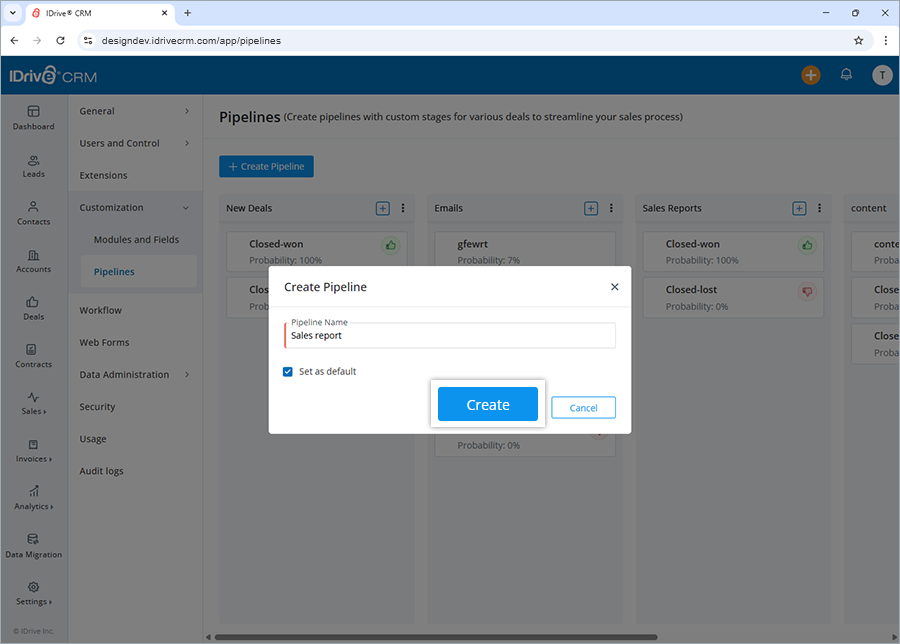Select the Data Migration icon
The height and width of the screenshot is (644, 900).
click(x=33, y=543)
